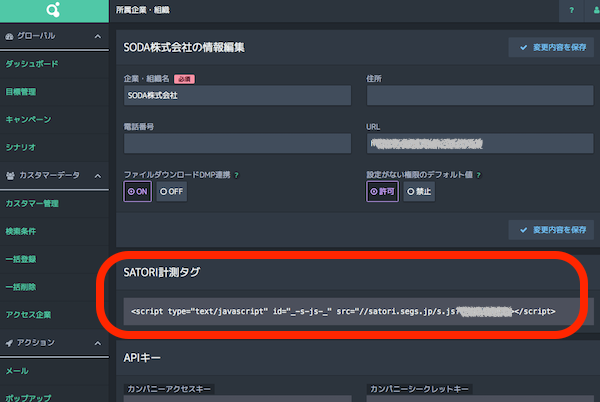
Task: Open シナリオ in sidebar
Action: pos(21,147)
